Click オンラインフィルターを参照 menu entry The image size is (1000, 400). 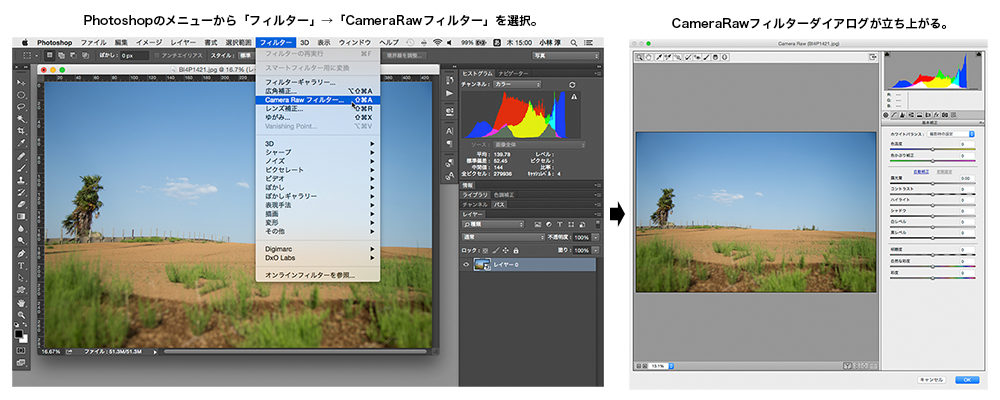pos(317,275)
